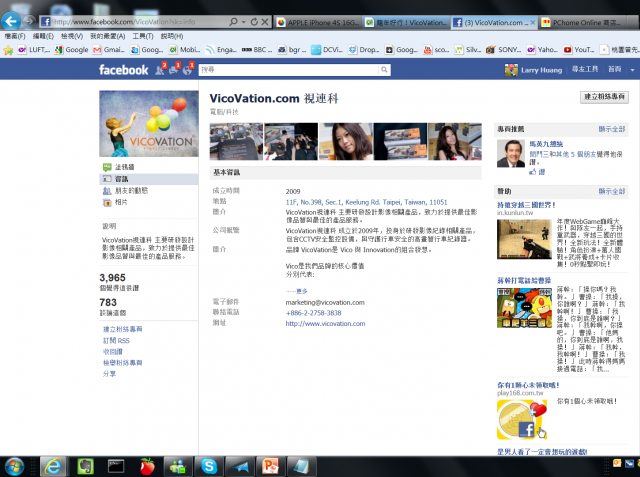Open the YouTube bookmark
Image resolution: width=640 pixels, height=477 pixels.
579,50
